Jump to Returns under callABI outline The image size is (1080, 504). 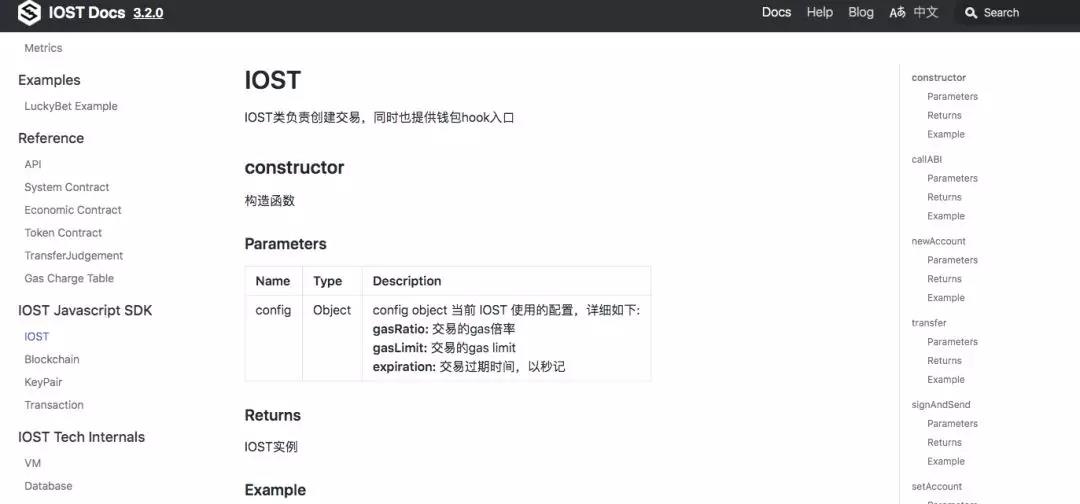point(944,197)
